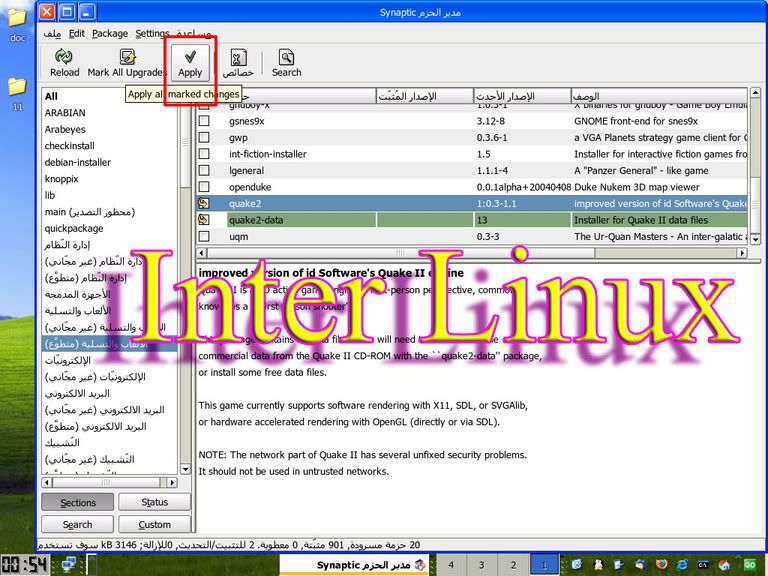Click the Reload toolbar icon
The height and width of the screenshot is (576, 768).
pyautogui.click(x=64, y=57)
